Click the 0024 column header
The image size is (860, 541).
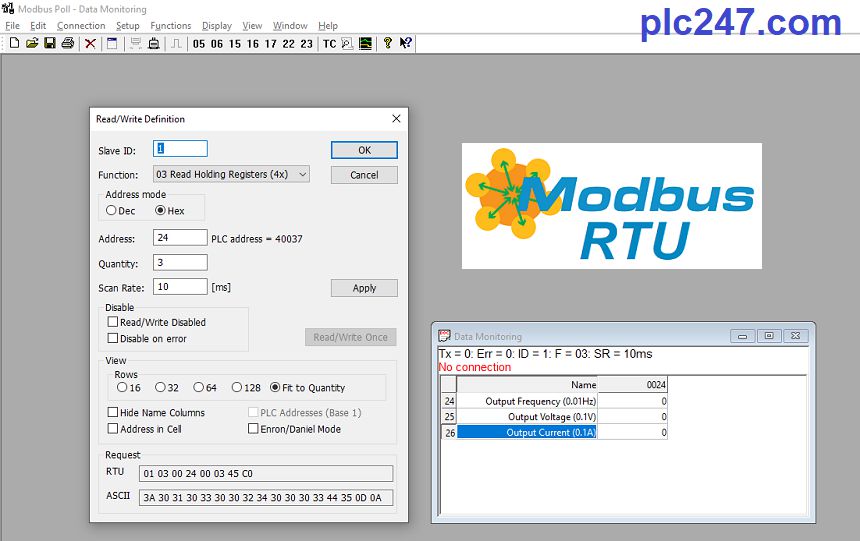tap(632, 385)
